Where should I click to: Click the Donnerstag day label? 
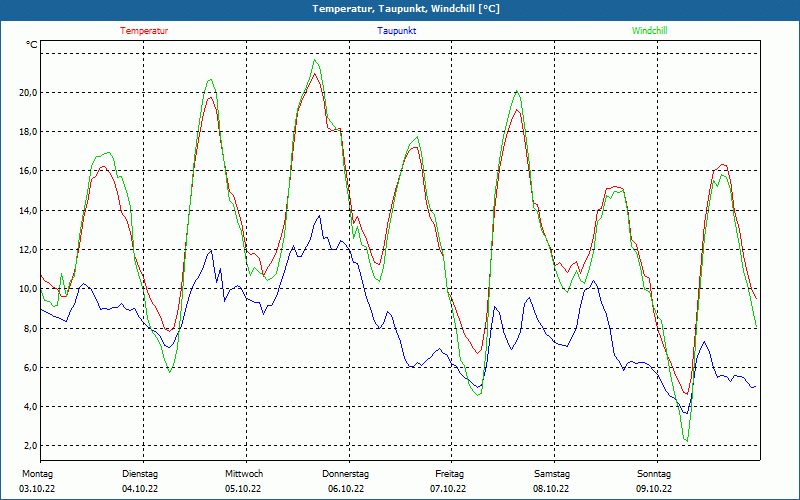[x=345, y=474]
